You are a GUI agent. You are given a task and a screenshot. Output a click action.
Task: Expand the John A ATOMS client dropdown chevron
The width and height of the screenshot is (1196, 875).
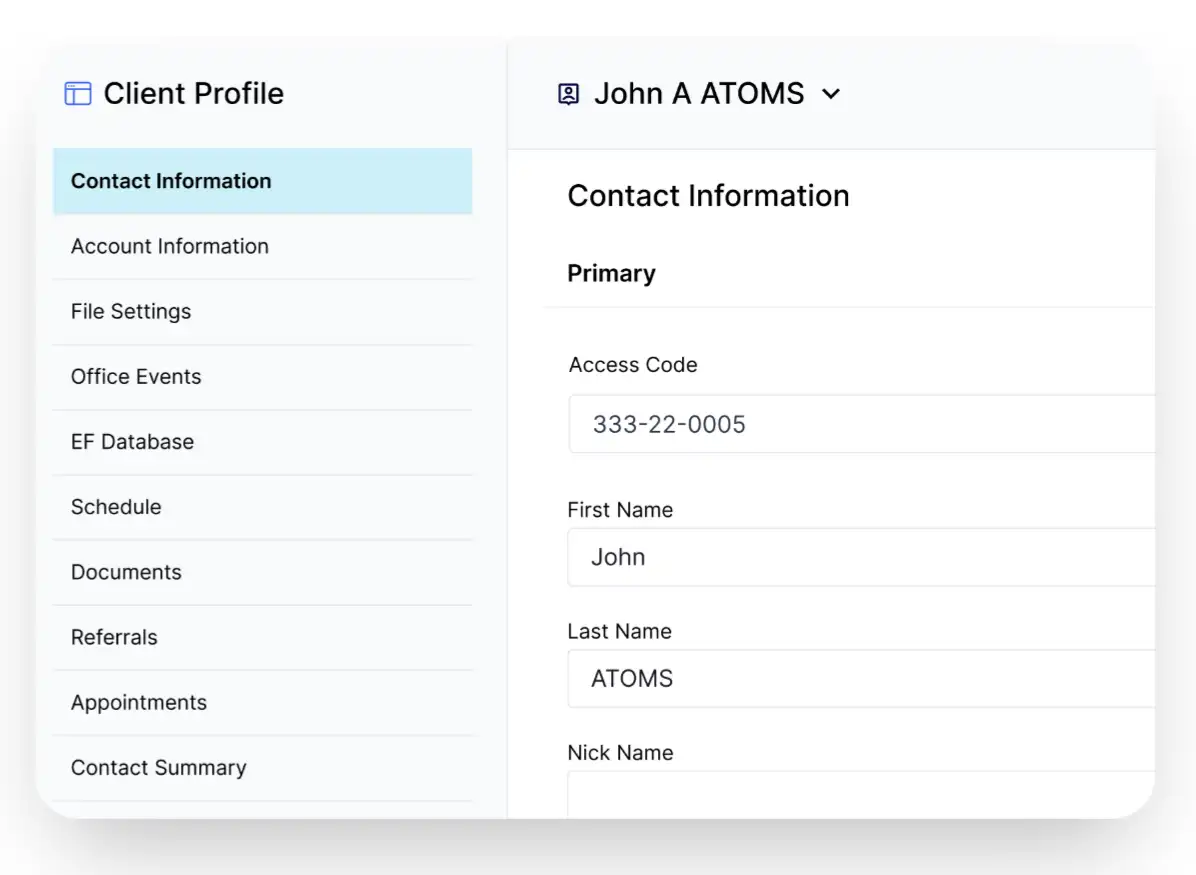pos(831,94)
